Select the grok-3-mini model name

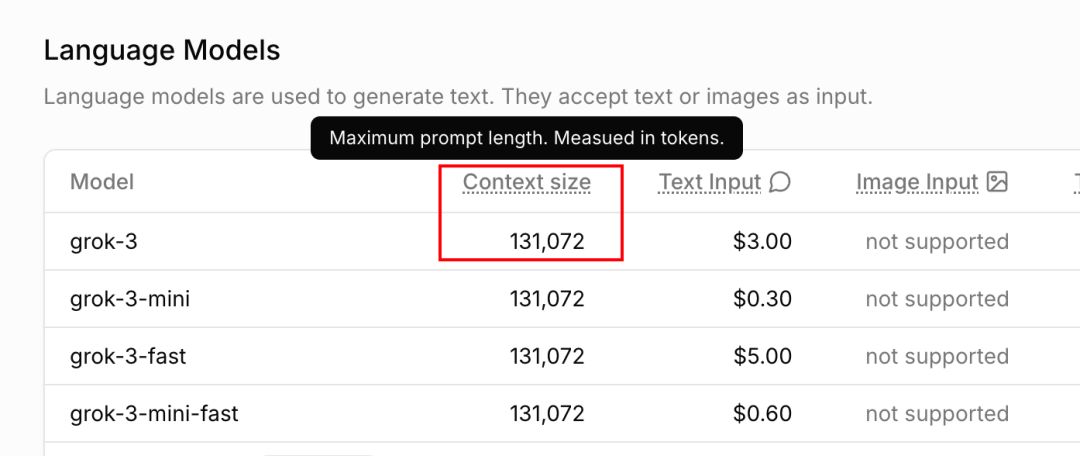(x=130, y=299)
